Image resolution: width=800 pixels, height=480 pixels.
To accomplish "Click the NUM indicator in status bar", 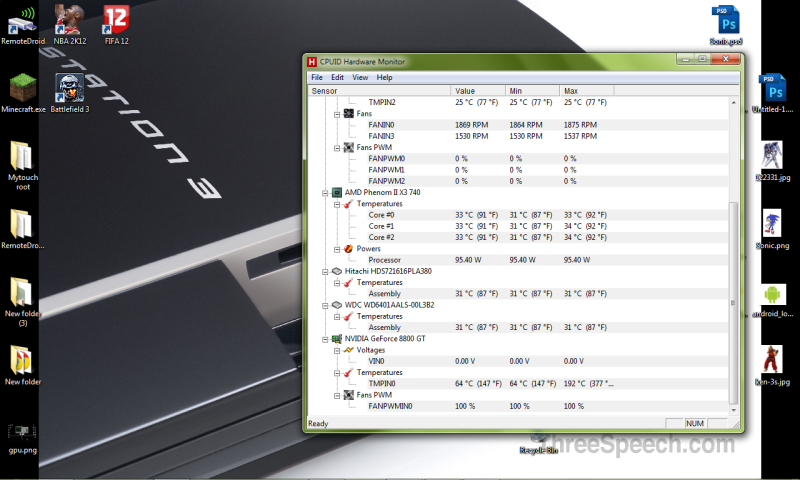I will point(695,423).
